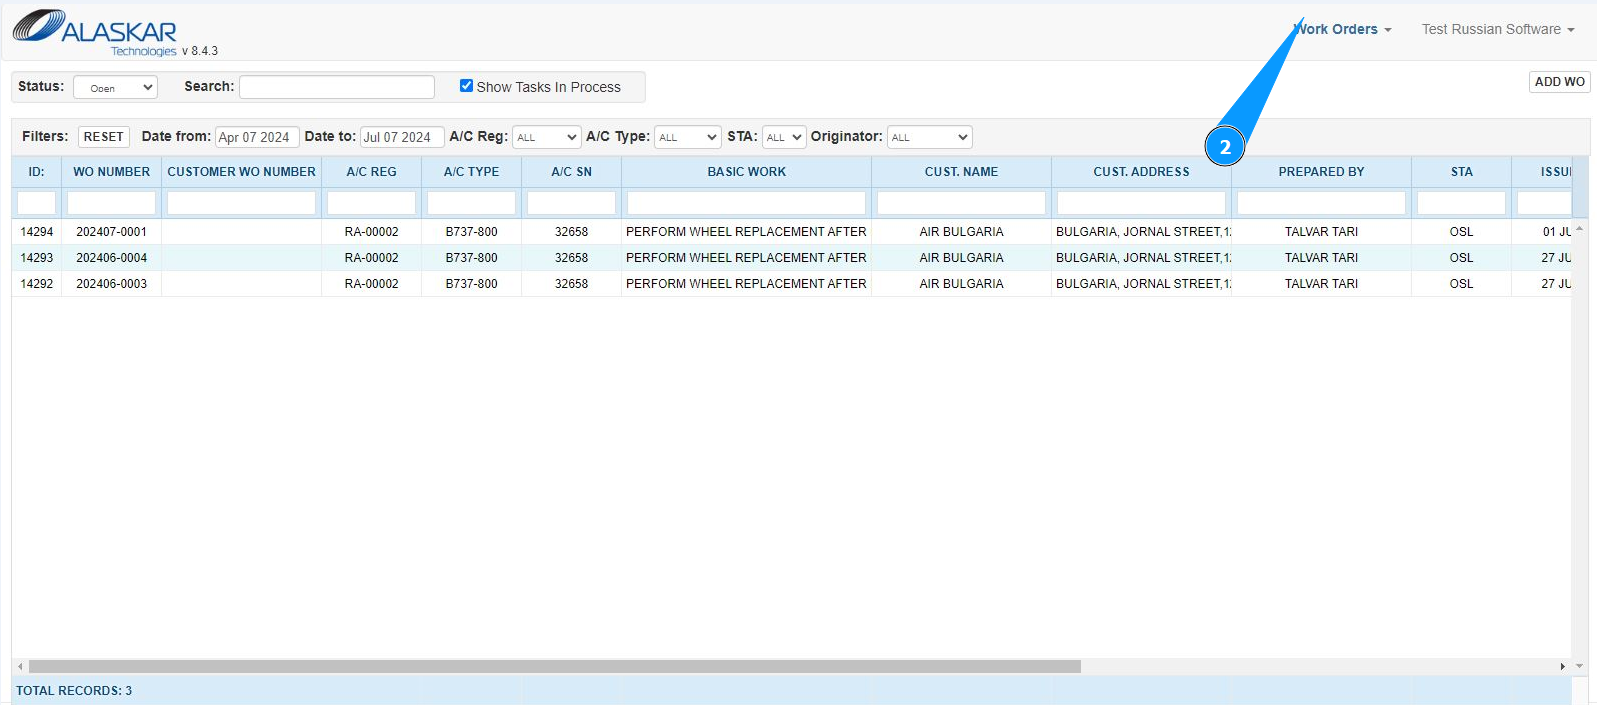Expand the A/C Type filter dropdown
Image resolution: width=1597 pixels, height=705 pixels.
click(688, 137)
